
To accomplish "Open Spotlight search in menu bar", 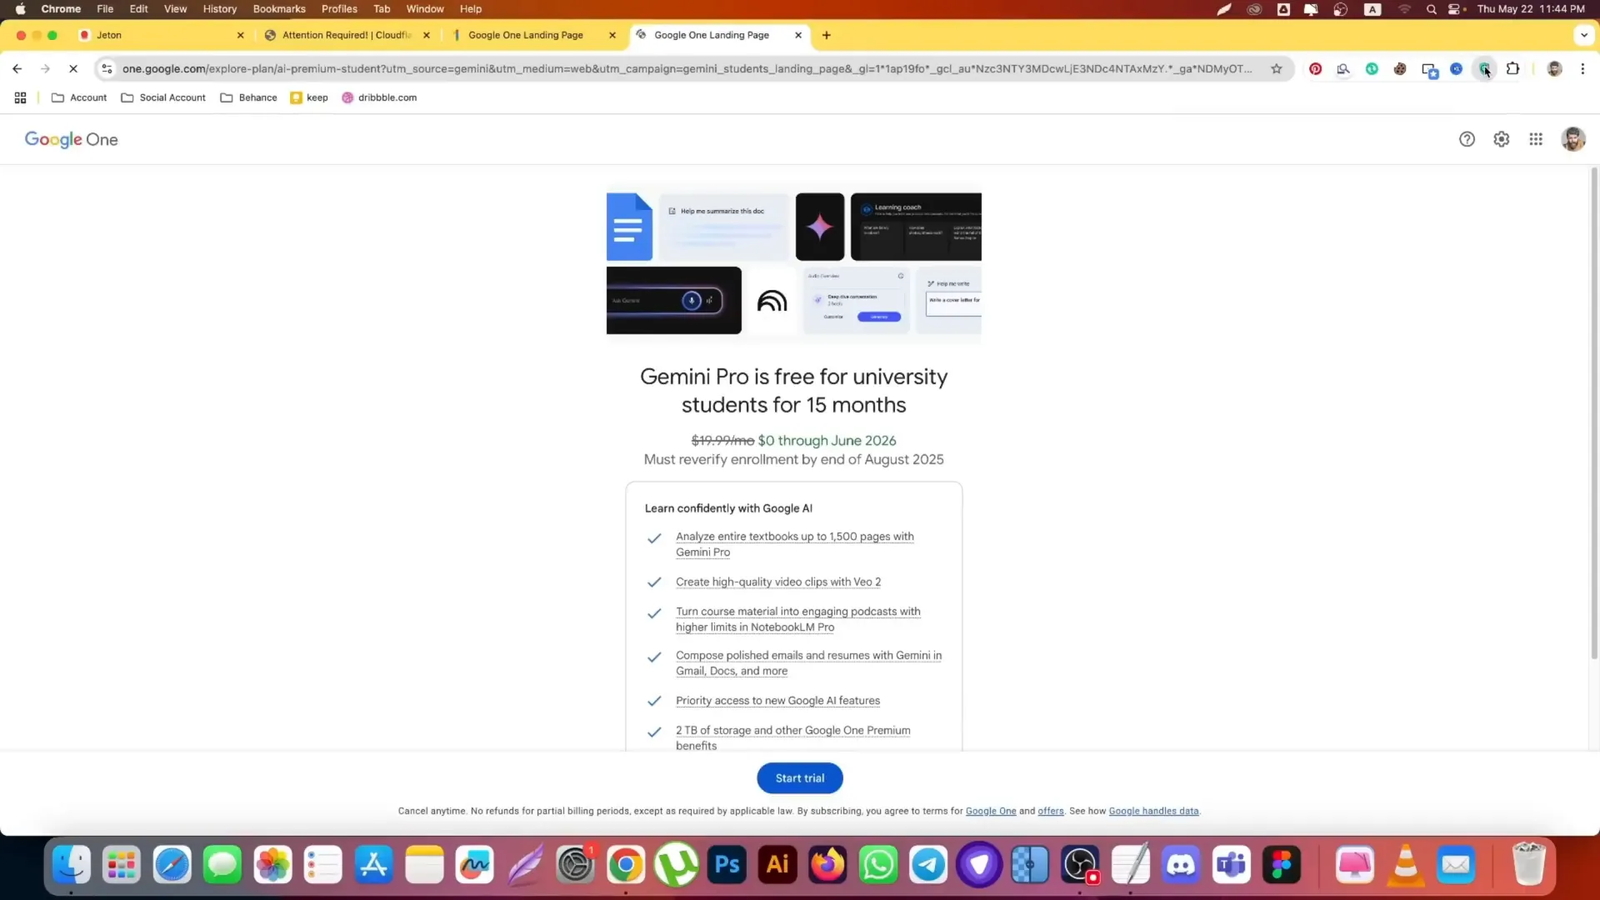I will click(x=1431, y=9).
